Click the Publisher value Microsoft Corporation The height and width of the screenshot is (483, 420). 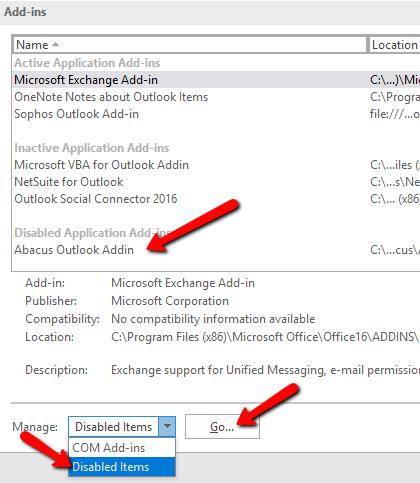pyautogui.click(x=170, y=301)
